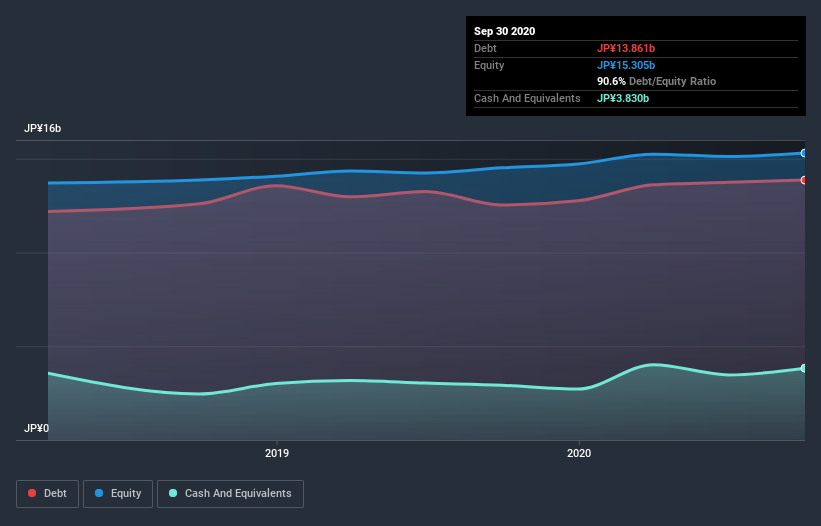821x526 pixels.
Task: Click the red Debt endpoint marker
Action: [804, 180]
